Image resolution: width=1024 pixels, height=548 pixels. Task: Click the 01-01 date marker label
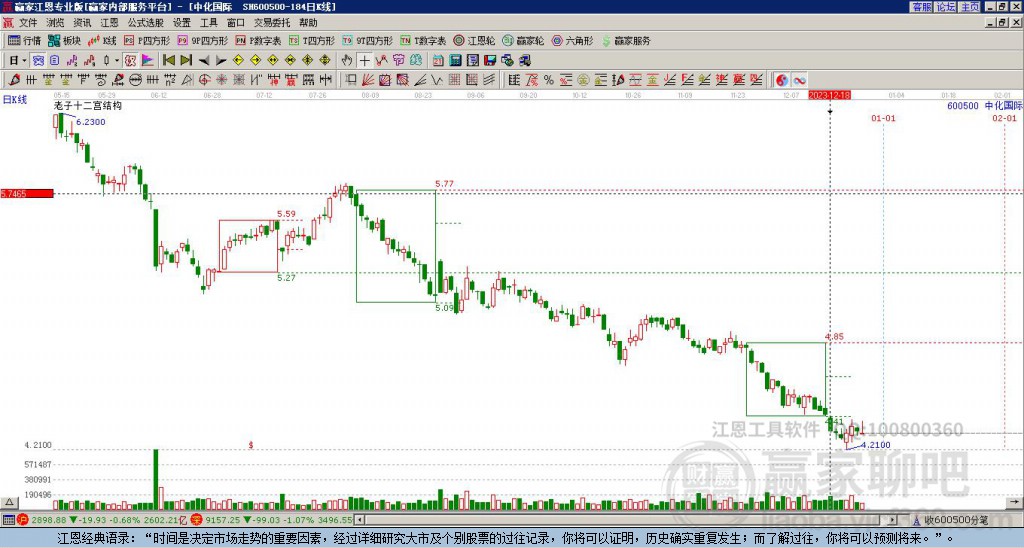[883, 118]
